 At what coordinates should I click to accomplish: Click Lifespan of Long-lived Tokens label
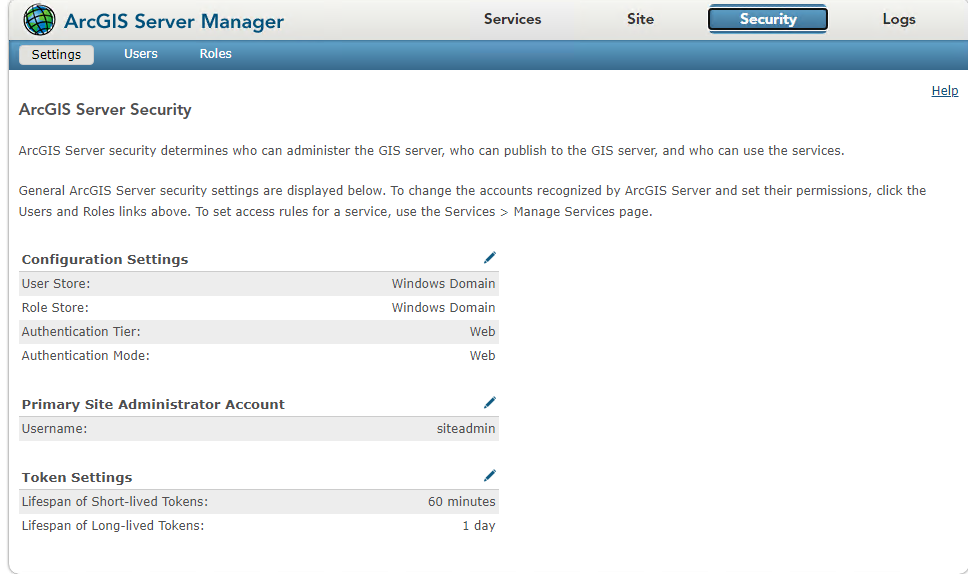pyautogui.click(x=113, y=525)
